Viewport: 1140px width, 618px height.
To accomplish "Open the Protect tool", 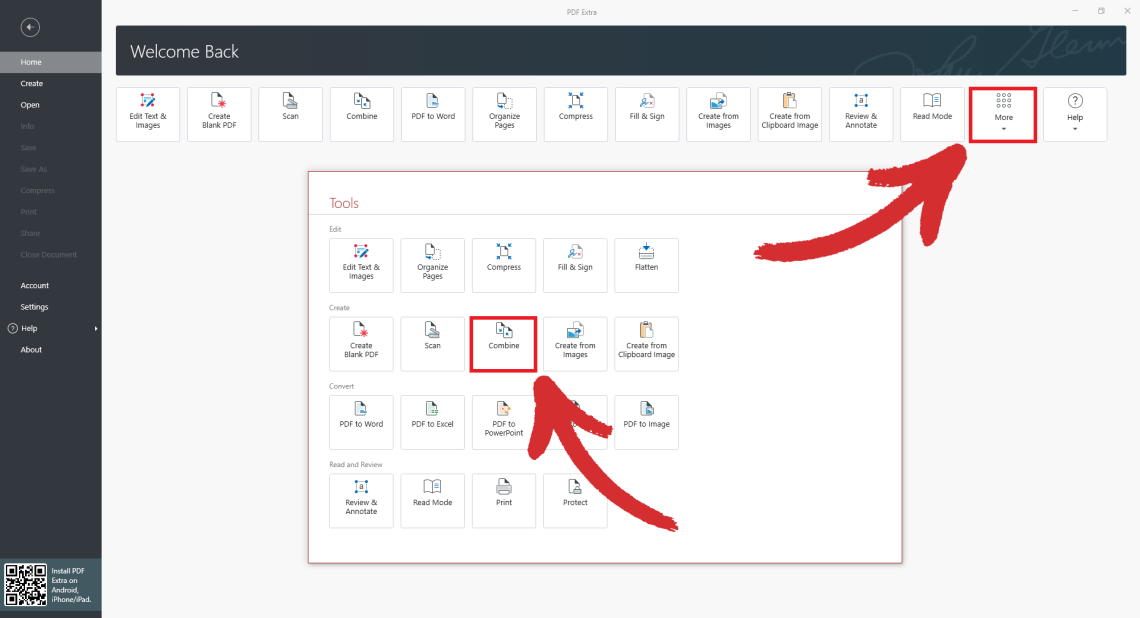I will (x=575, y=500).
